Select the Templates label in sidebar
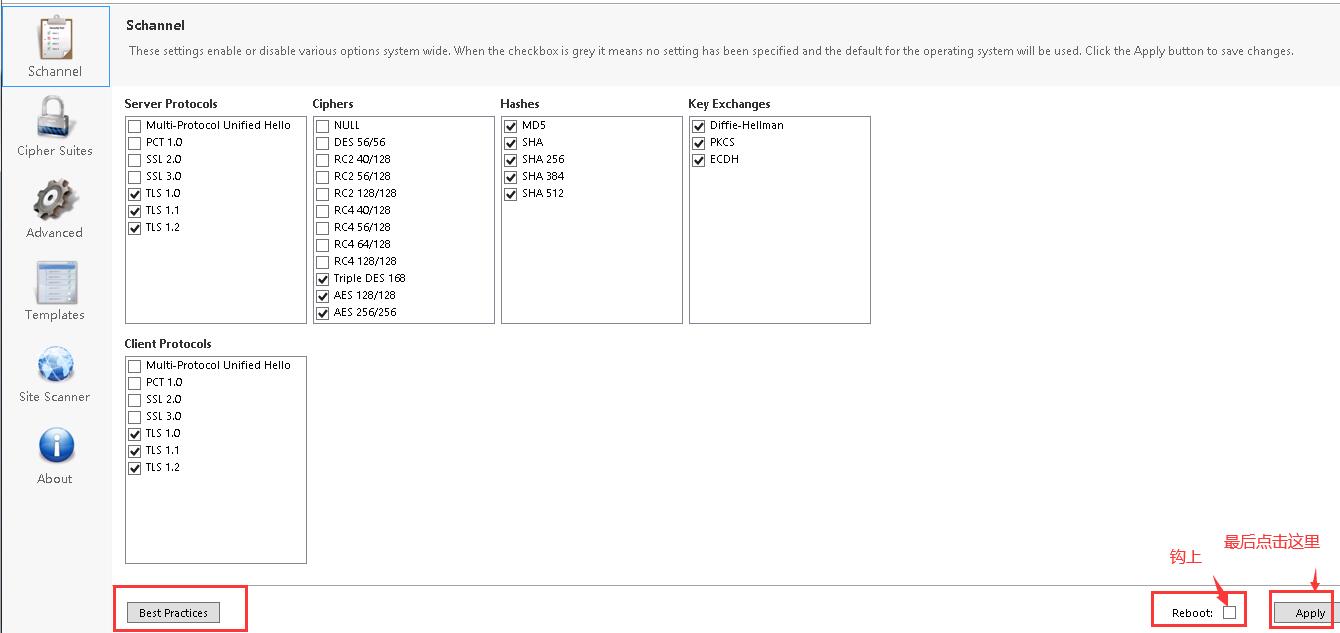1340x633 pixels. tap(55, 315)
